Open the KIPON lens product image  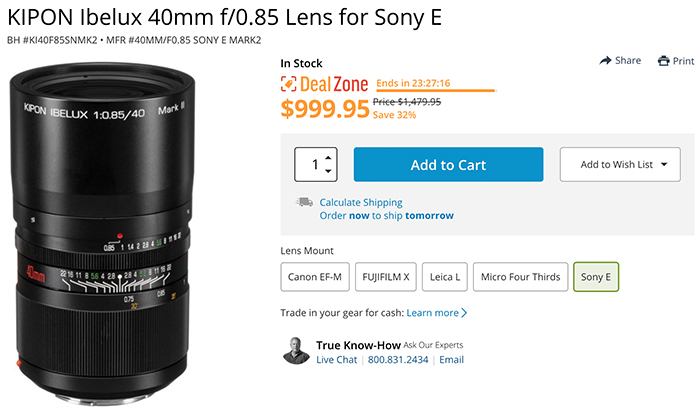(102, 233)
